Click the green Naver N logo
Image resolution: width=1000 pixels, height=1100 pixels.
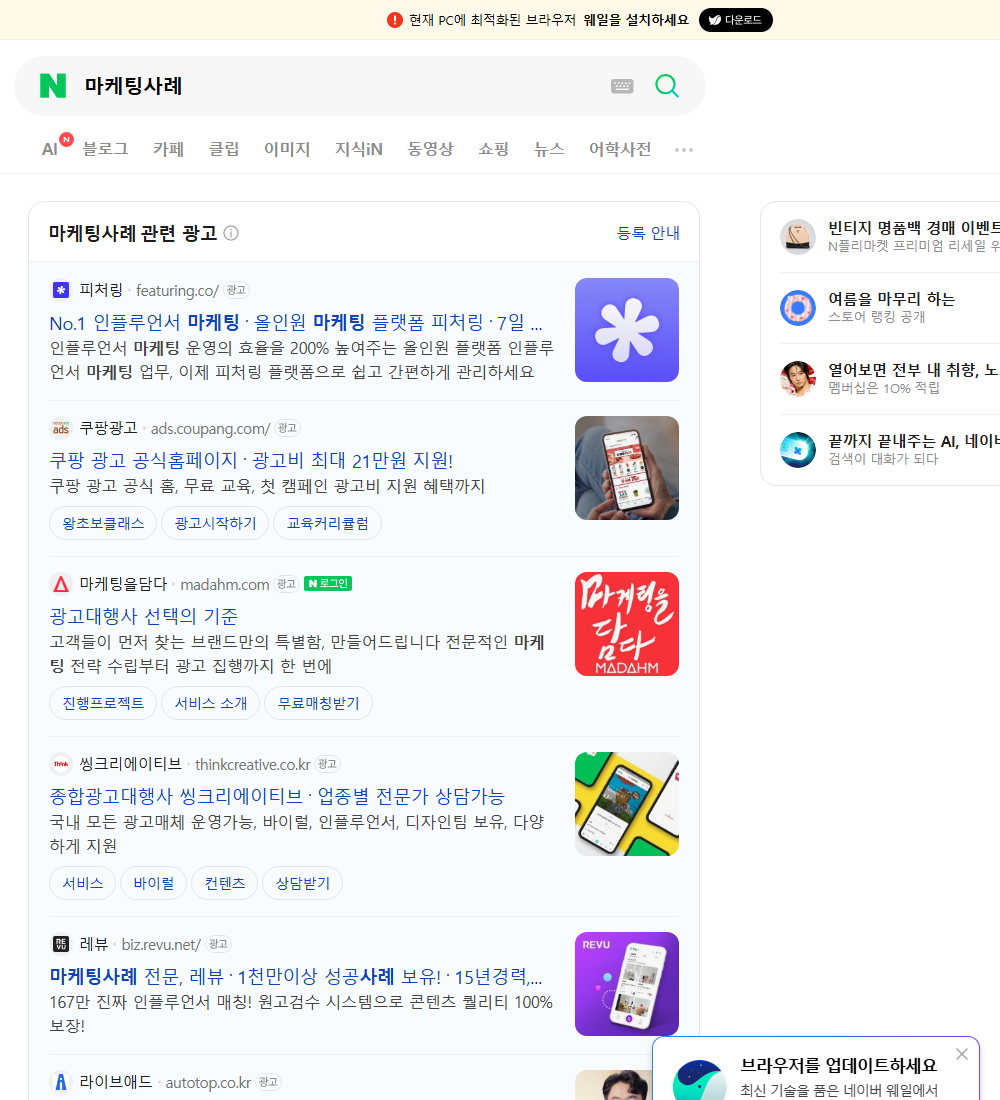[53, 86]
